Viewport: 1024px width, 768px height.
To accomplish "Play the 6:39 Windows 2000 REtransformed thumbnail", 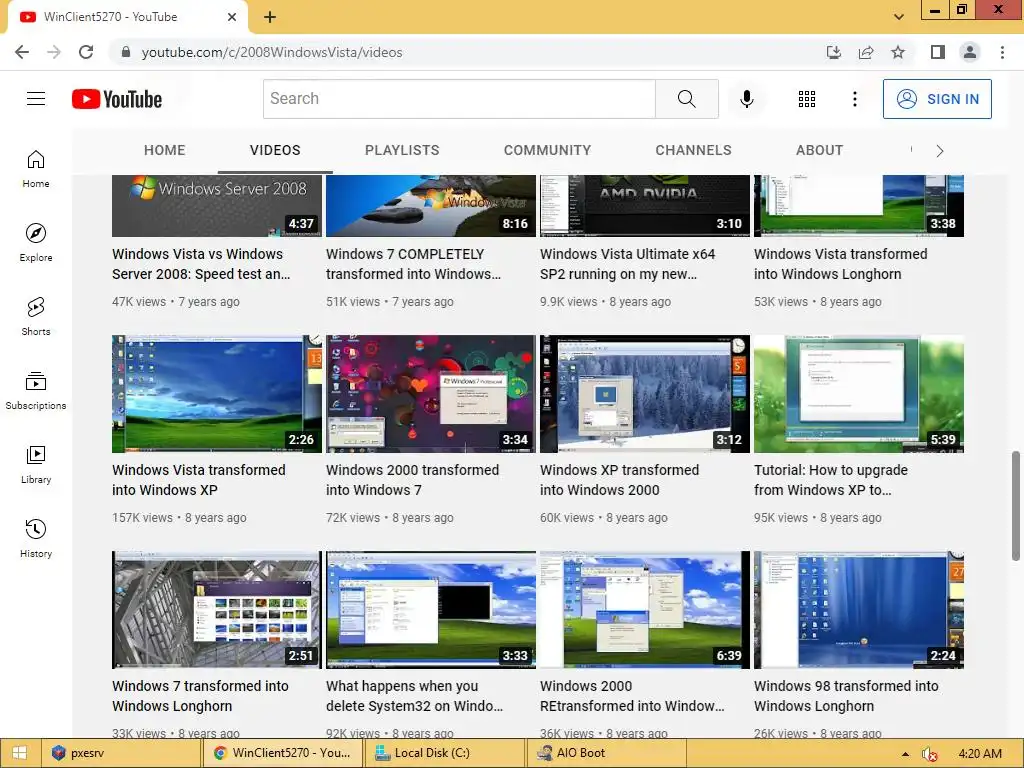I will [645, 610].
